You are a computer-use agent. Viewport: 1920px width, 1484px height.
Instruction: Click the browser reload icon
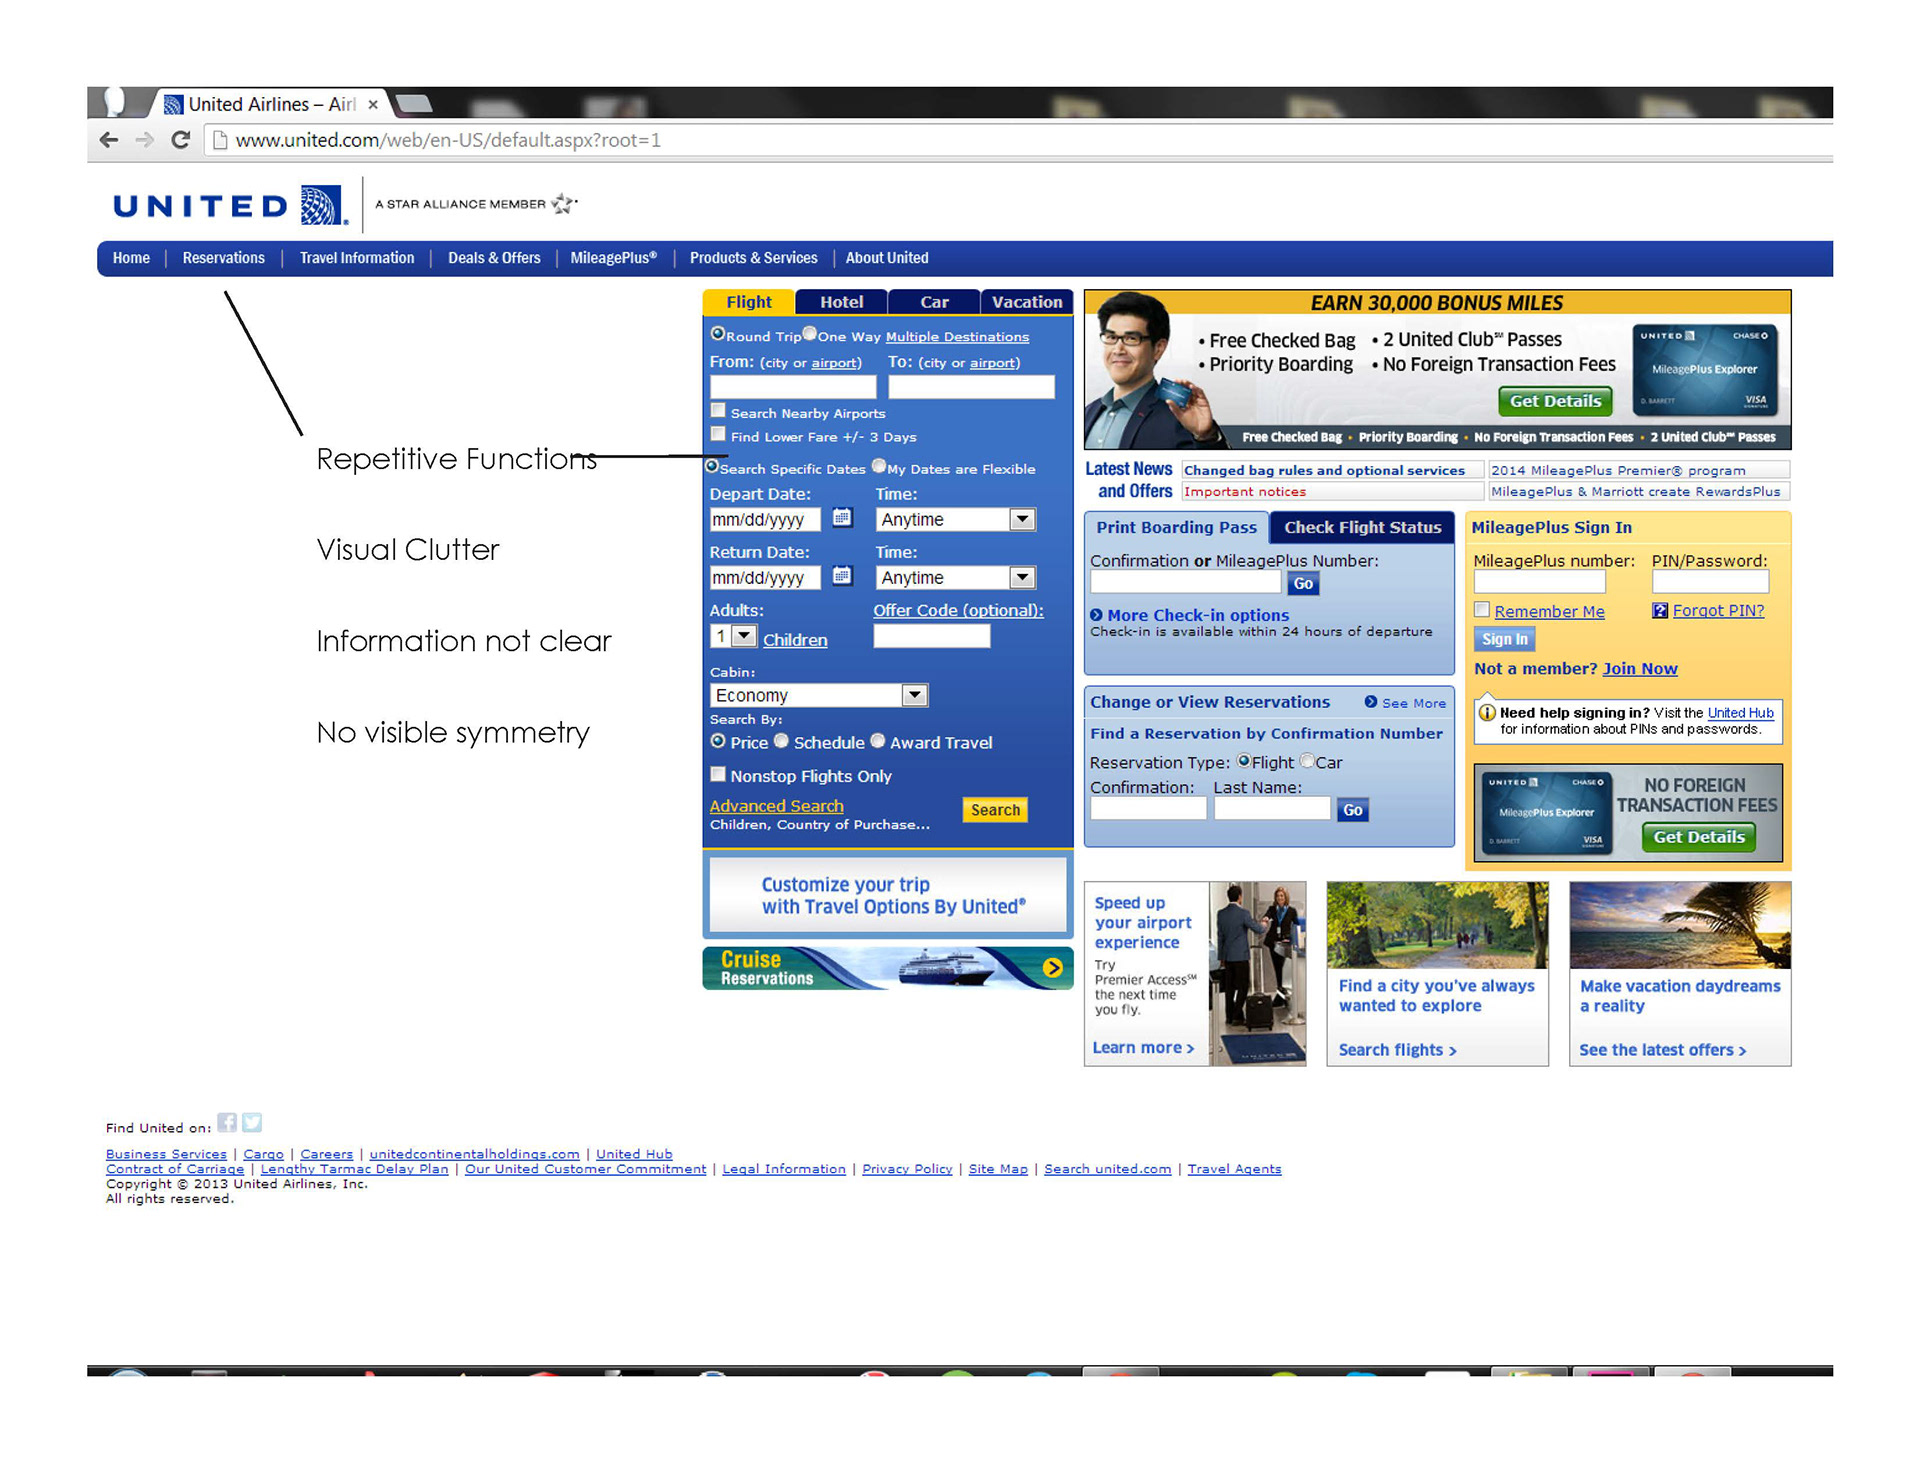(180, 140)
